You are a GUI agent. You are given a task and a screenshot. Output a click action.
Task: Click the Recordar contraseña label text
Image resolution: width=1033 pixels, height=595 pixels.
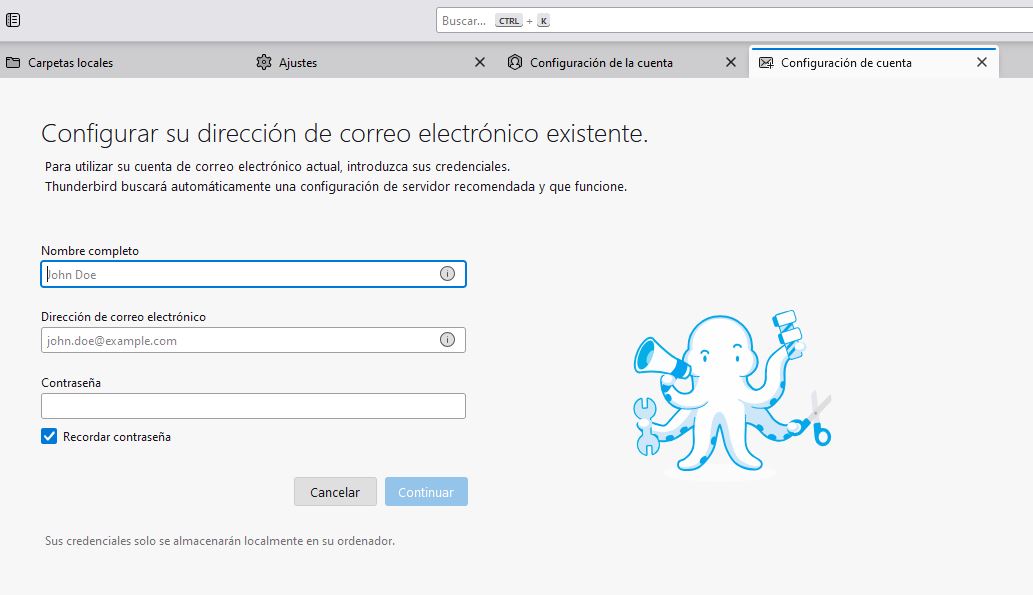coord(117,437)
